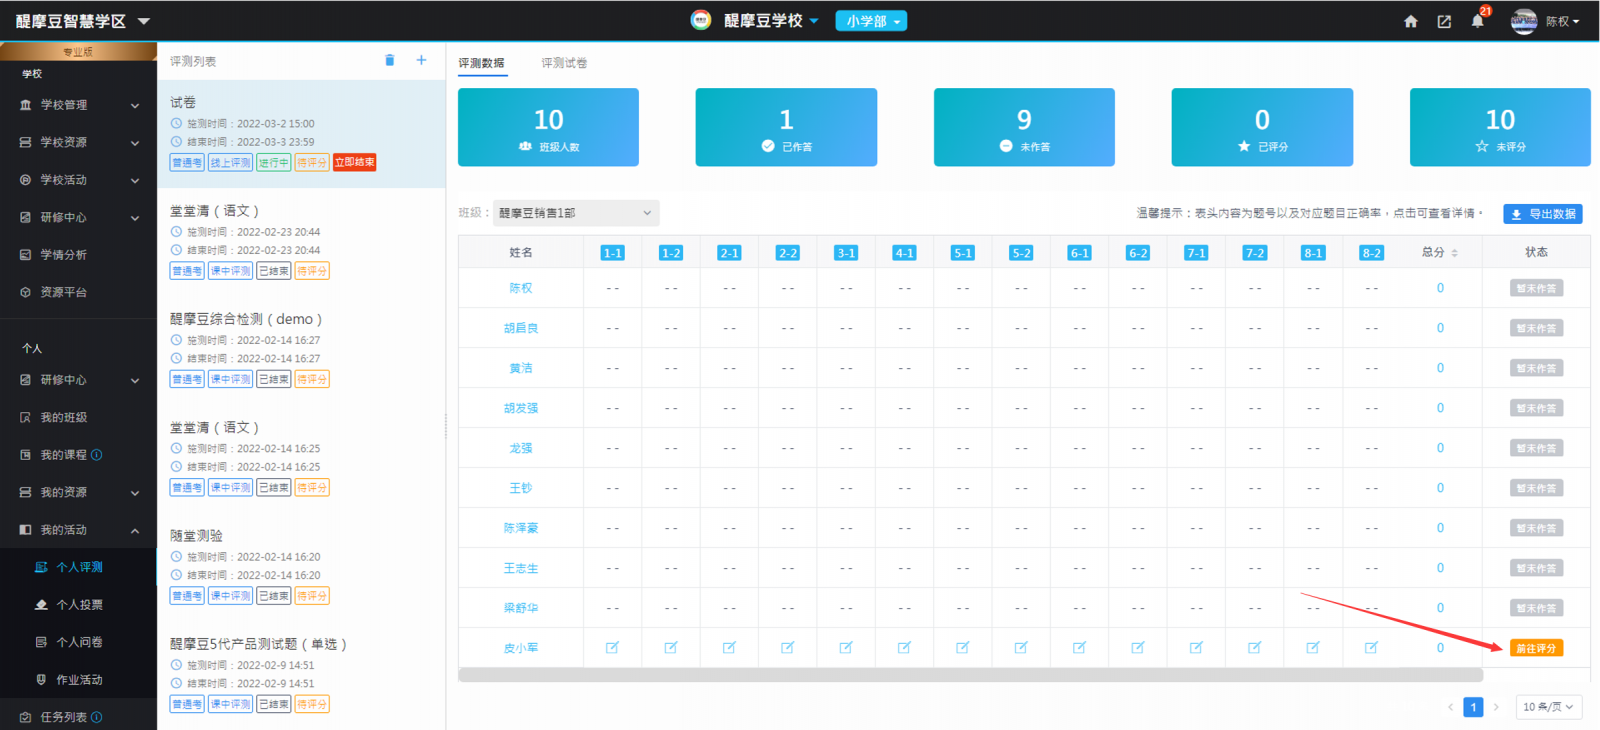The image size is (1600, 730).
Task: Open 个人投票 in the sidebar
Action: (x=79, y=605)
